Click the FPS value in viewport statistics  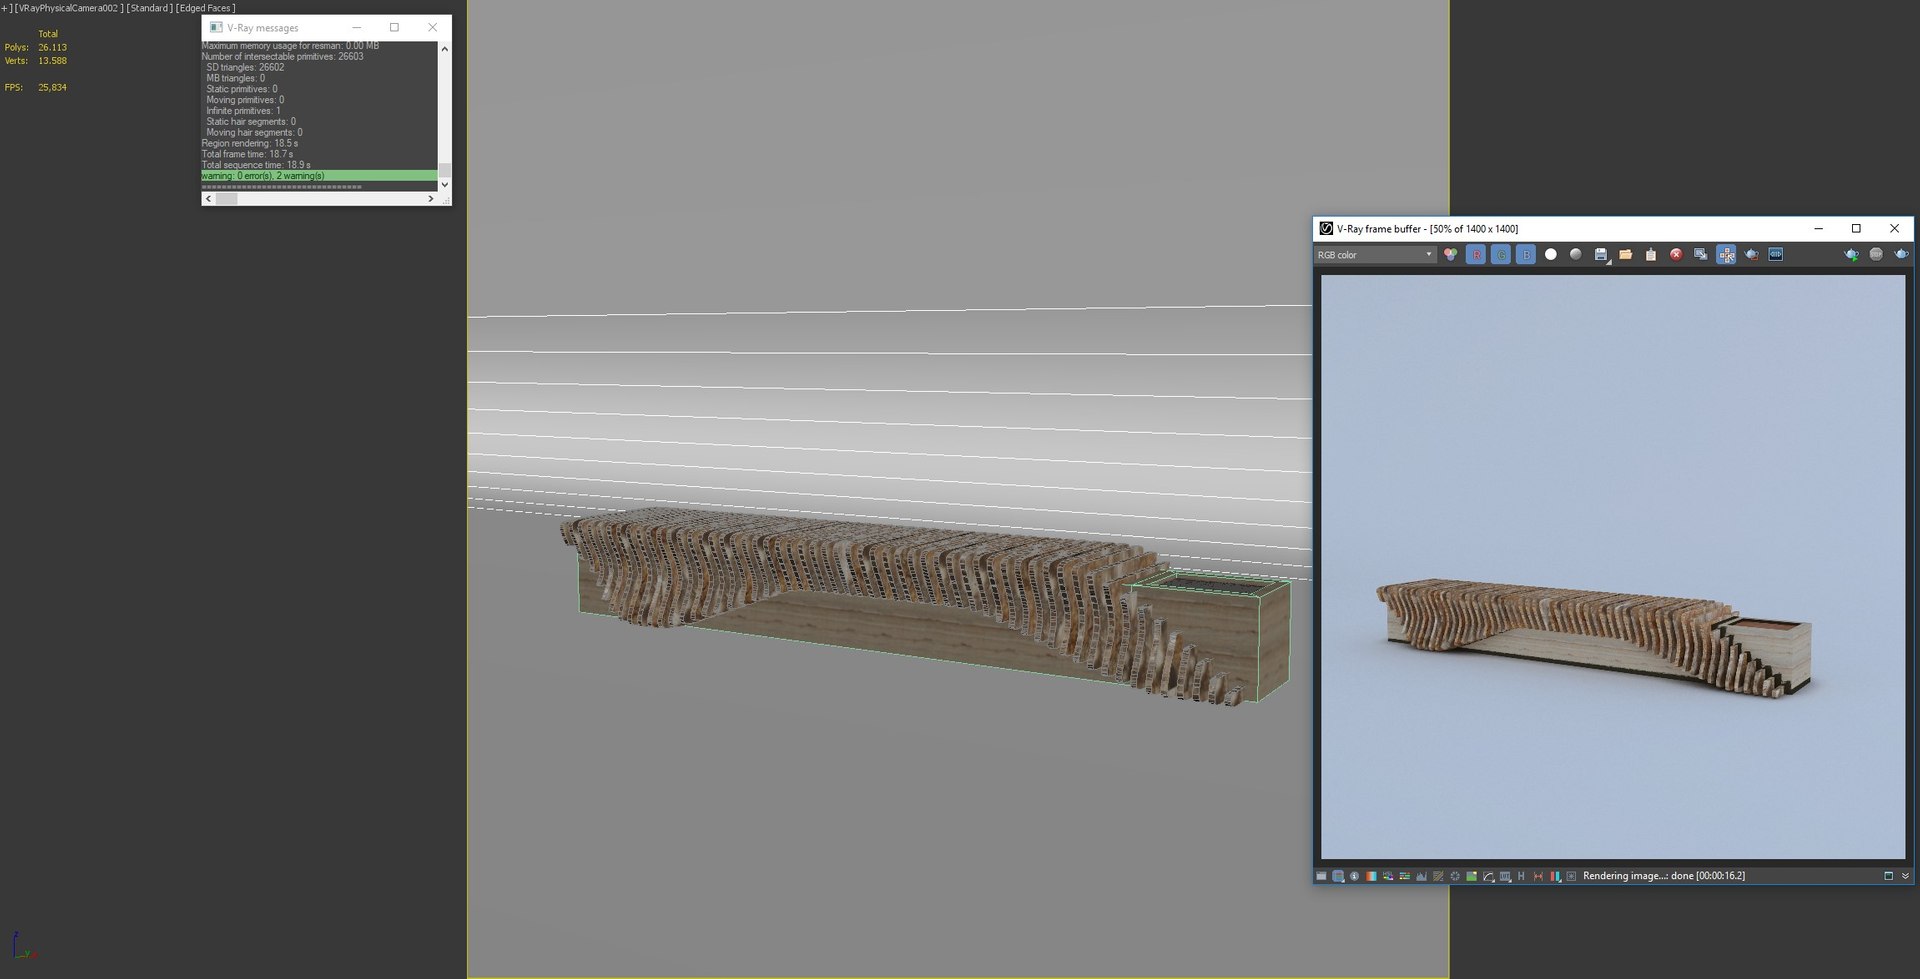coord(52,88)
